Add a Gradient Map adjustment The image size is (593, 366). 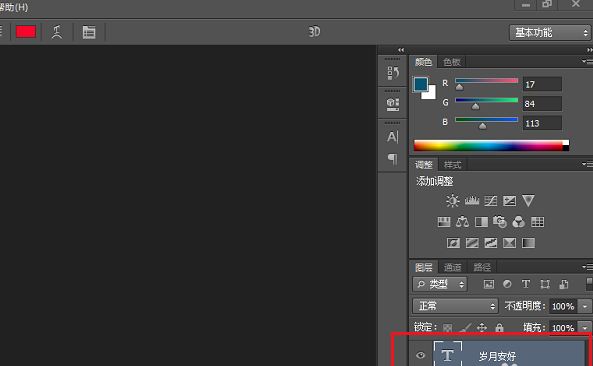pos(528,243)
